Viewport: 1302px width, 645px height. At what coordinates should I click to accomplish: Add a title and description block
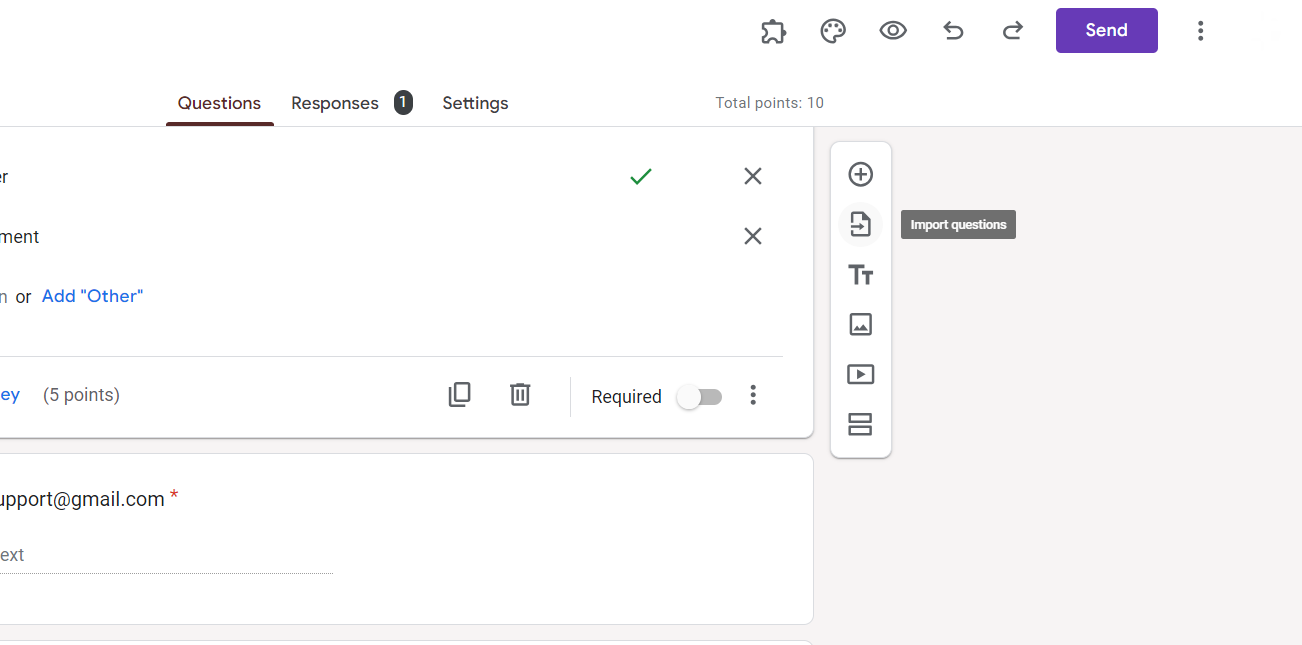click(x=860, y=275)
